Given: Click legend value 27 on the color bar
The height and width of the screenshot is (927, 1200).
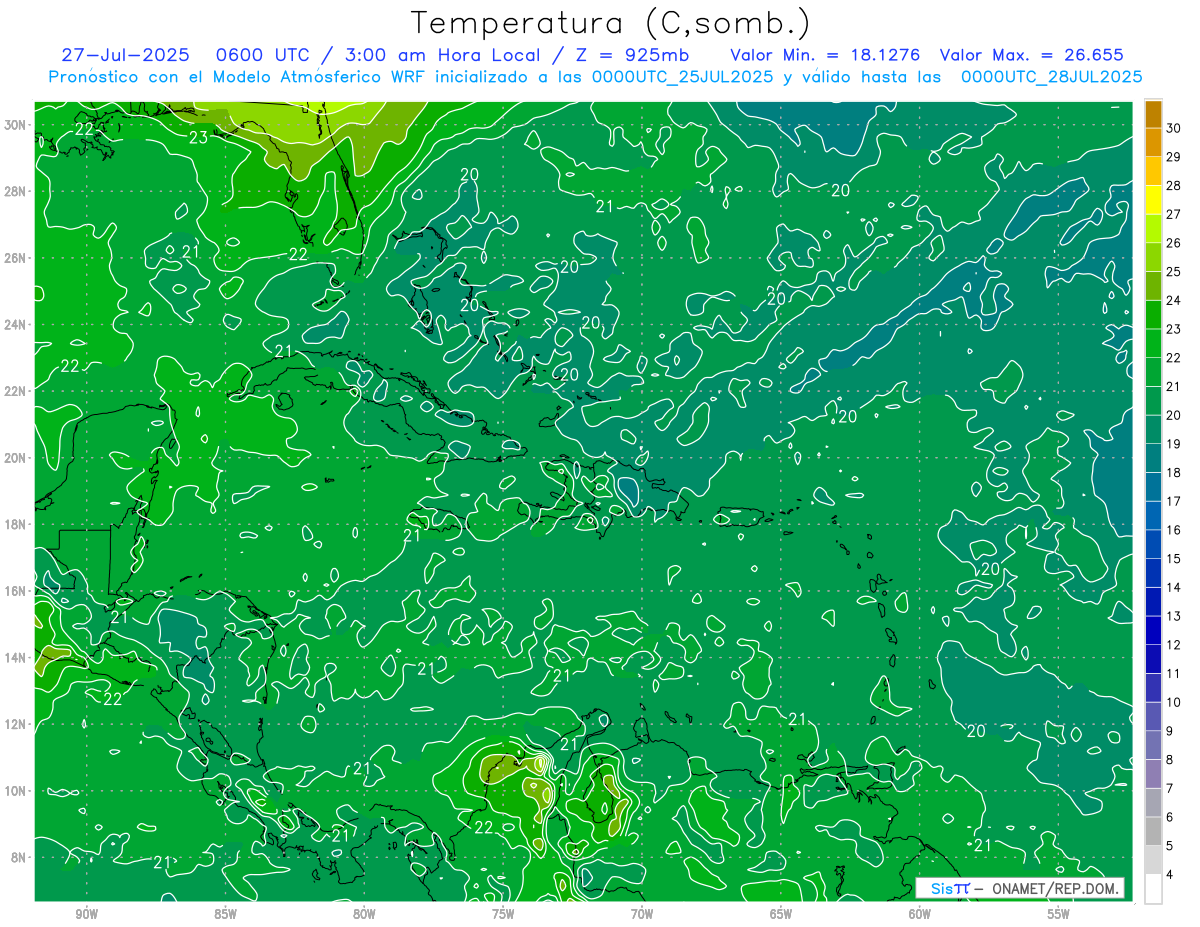Looking at the screenshot, I should 1174,214.
